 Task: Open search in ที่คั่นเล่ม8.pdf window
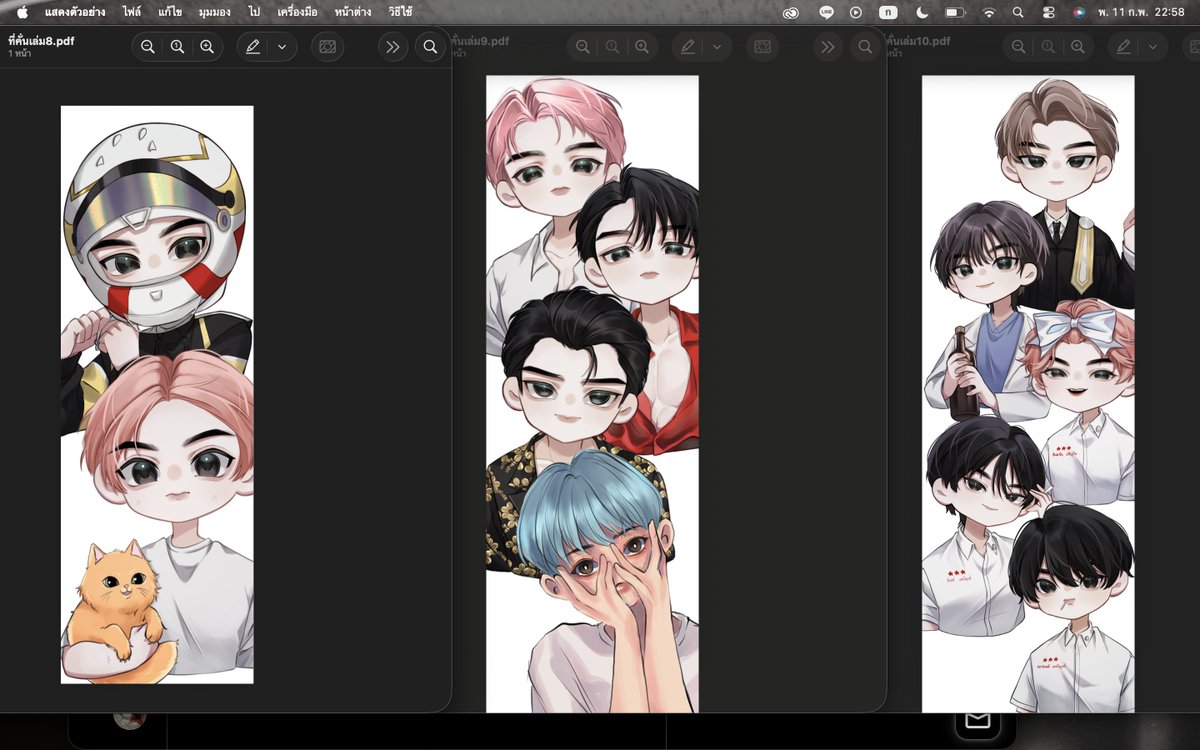(430, 47)
